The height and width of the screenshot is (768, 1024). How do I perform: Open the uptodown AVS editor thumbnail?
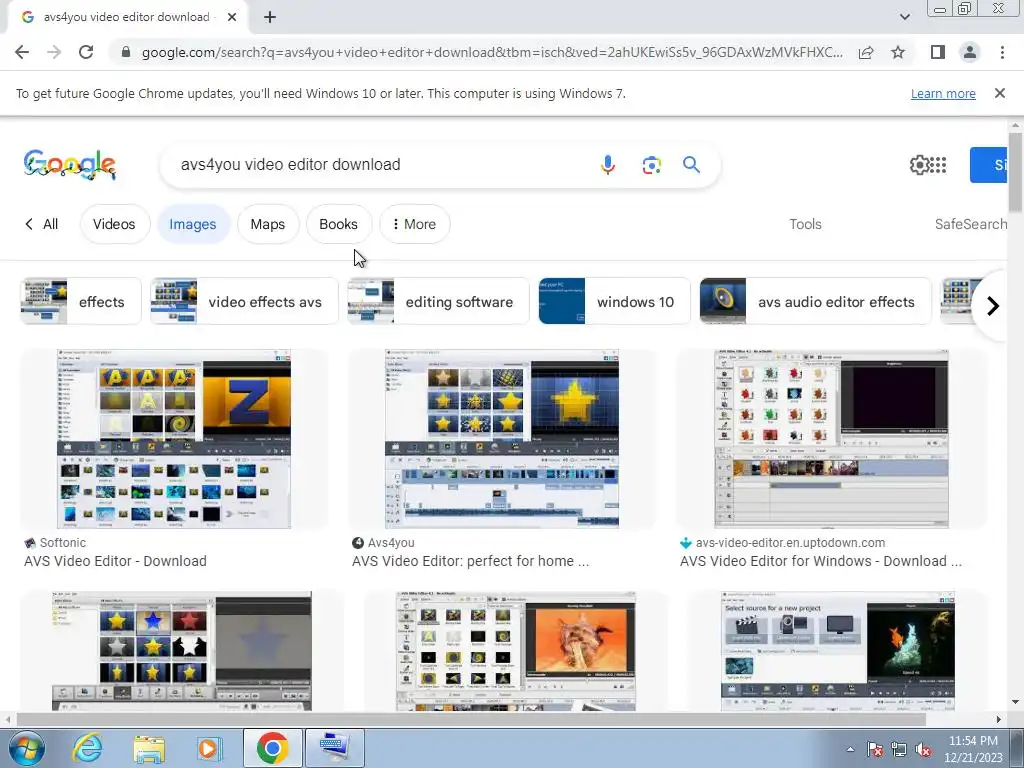coord(831,439)
